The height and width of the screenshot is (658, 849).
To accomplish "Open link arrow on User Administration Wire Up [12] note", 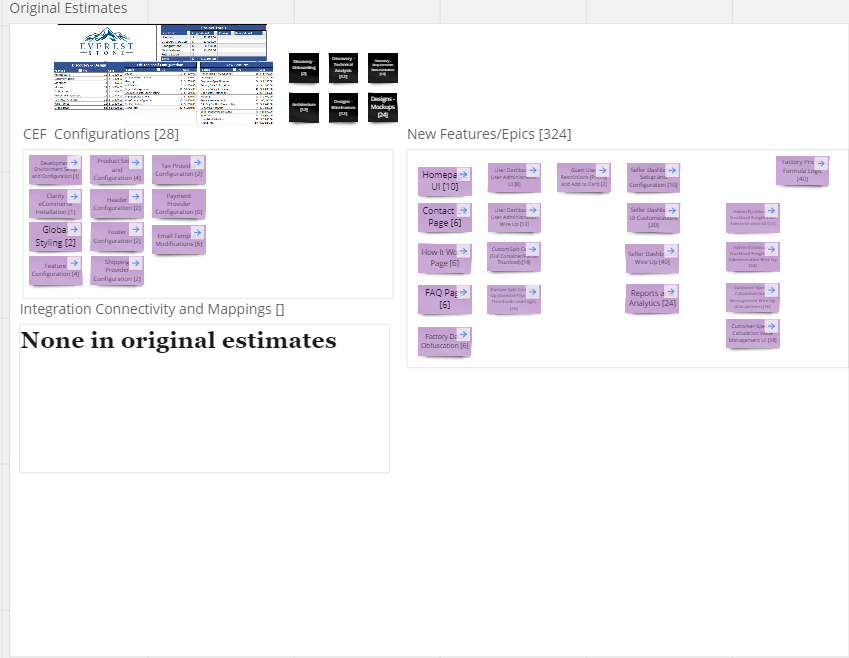I will point(533,210).
